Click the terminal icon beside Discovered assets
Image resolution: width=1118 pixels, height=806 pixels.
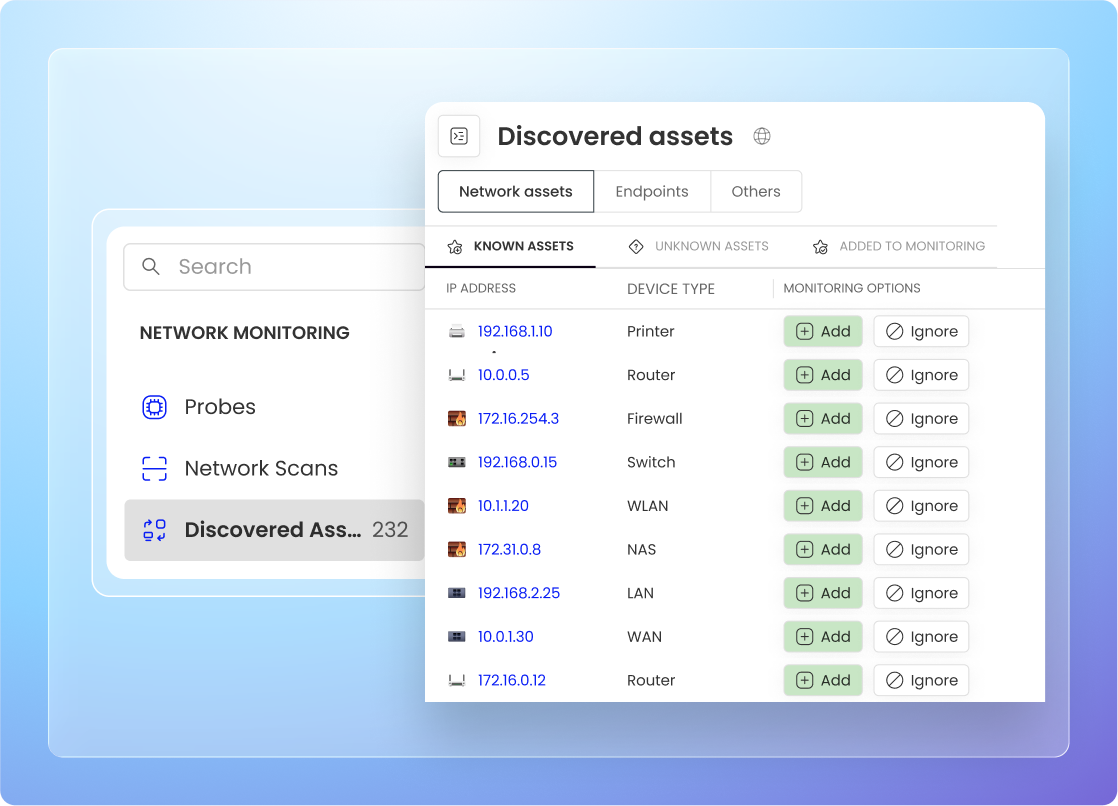click(x=459, y=136)
